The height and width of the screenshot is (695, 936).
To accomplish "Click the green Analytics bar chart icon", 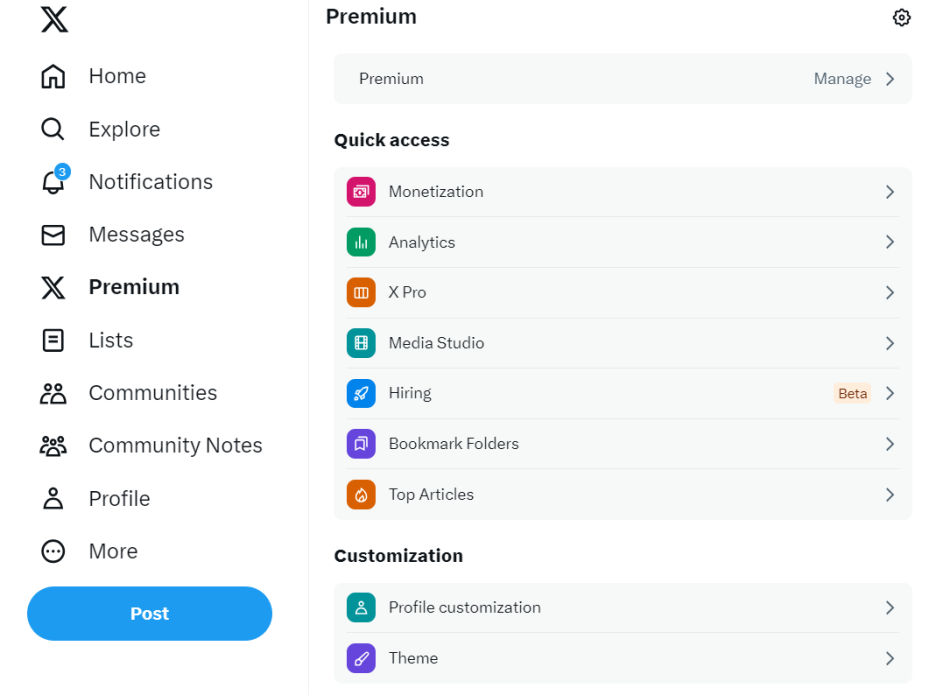I will [361, 242].
